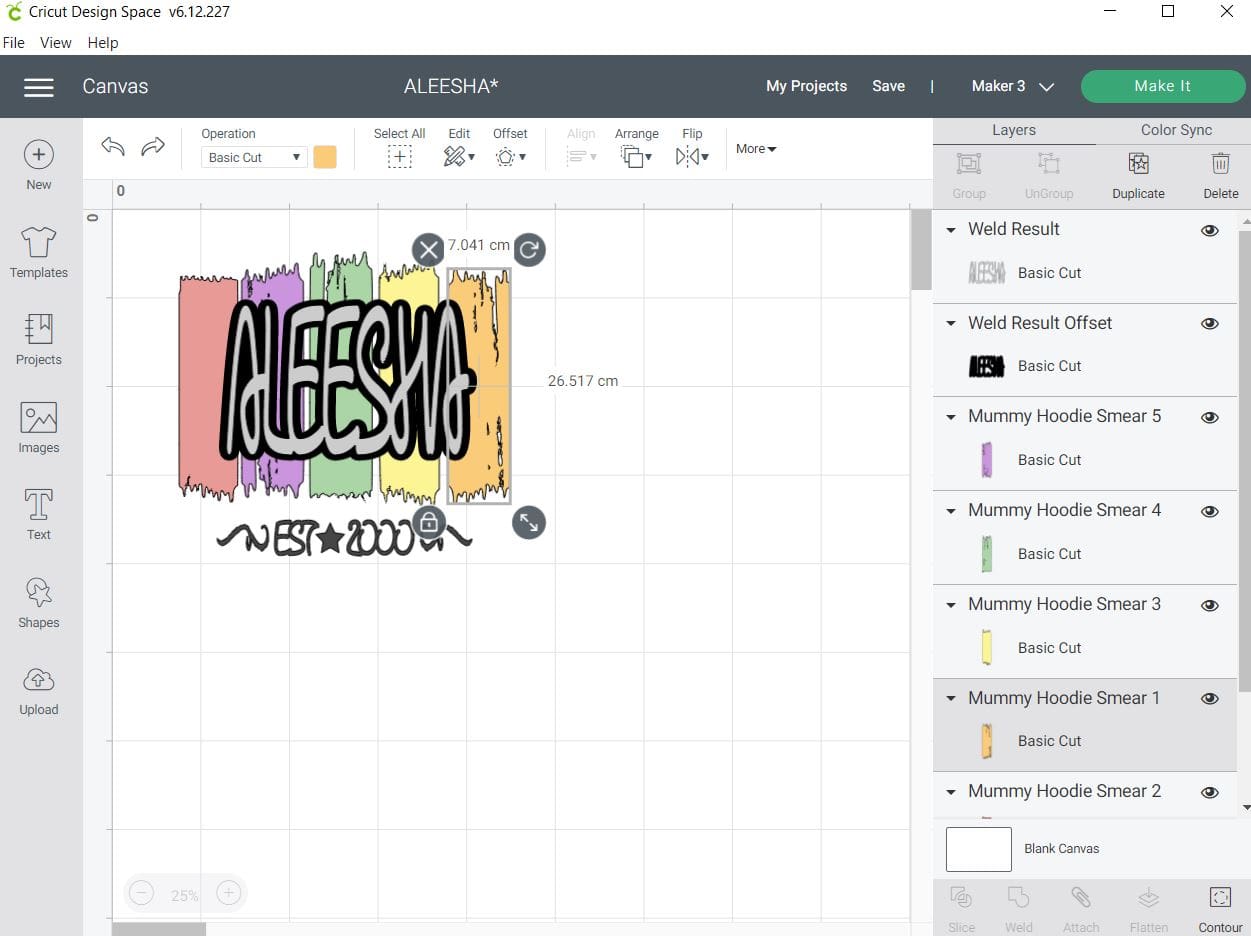This screenshot has width=1251, height=936.
Task: Collapse the Mummy Hoodie Smear 3 group
Action: 951,605
